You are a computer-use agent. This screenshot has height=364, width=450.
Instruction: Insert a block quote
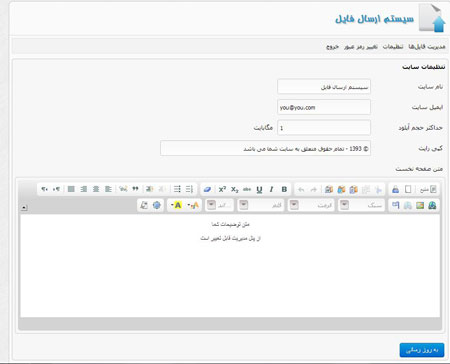(135, 189)
